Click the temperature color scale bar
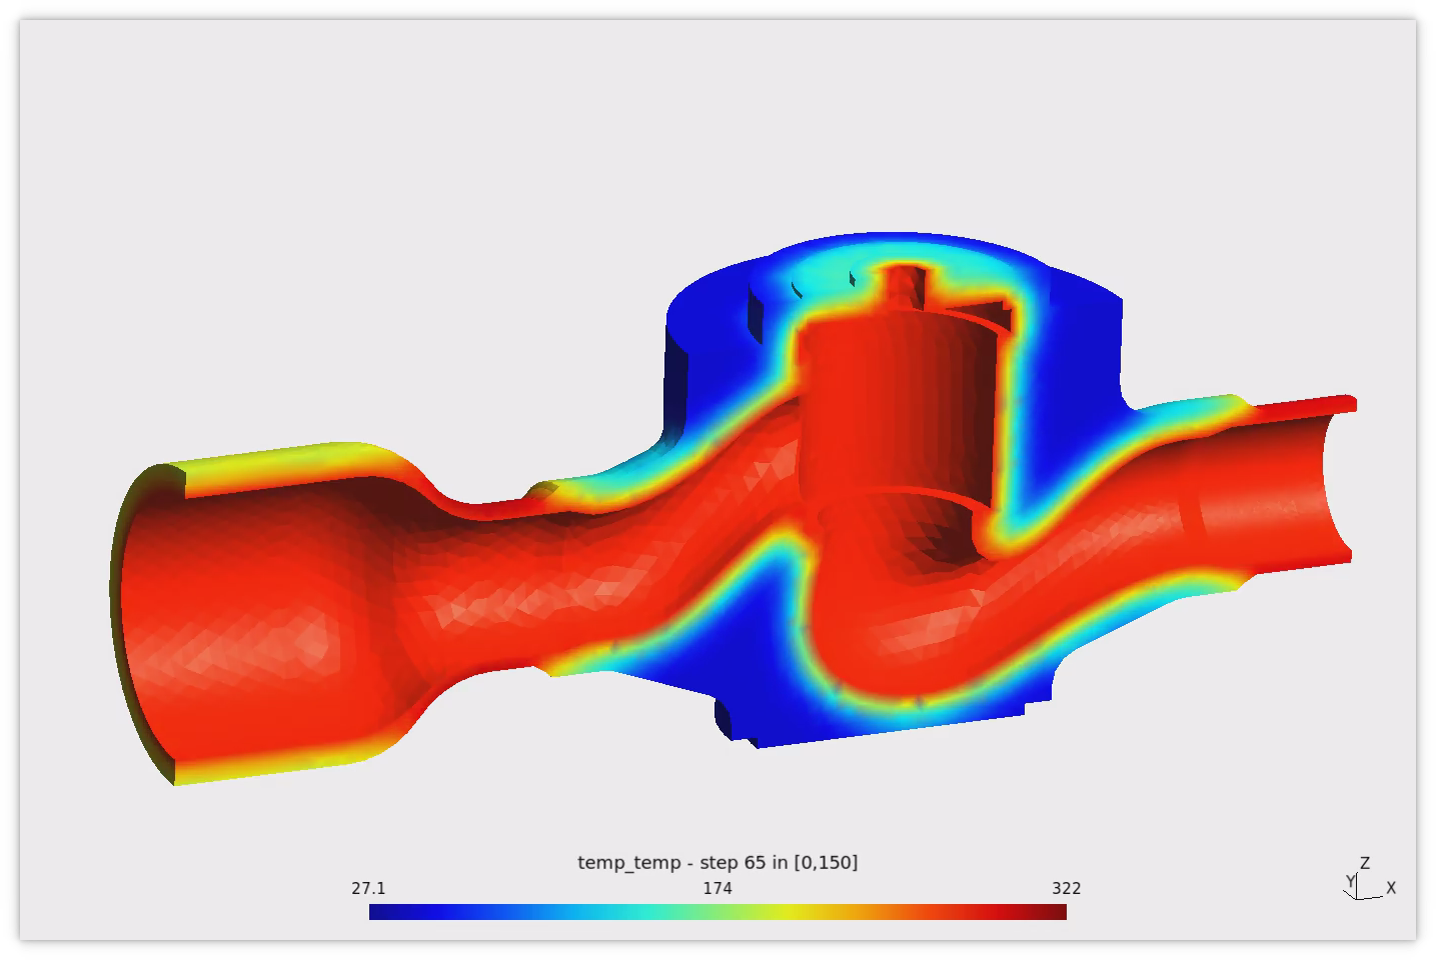Screen dimensions: 1436x960 [717, 912]
